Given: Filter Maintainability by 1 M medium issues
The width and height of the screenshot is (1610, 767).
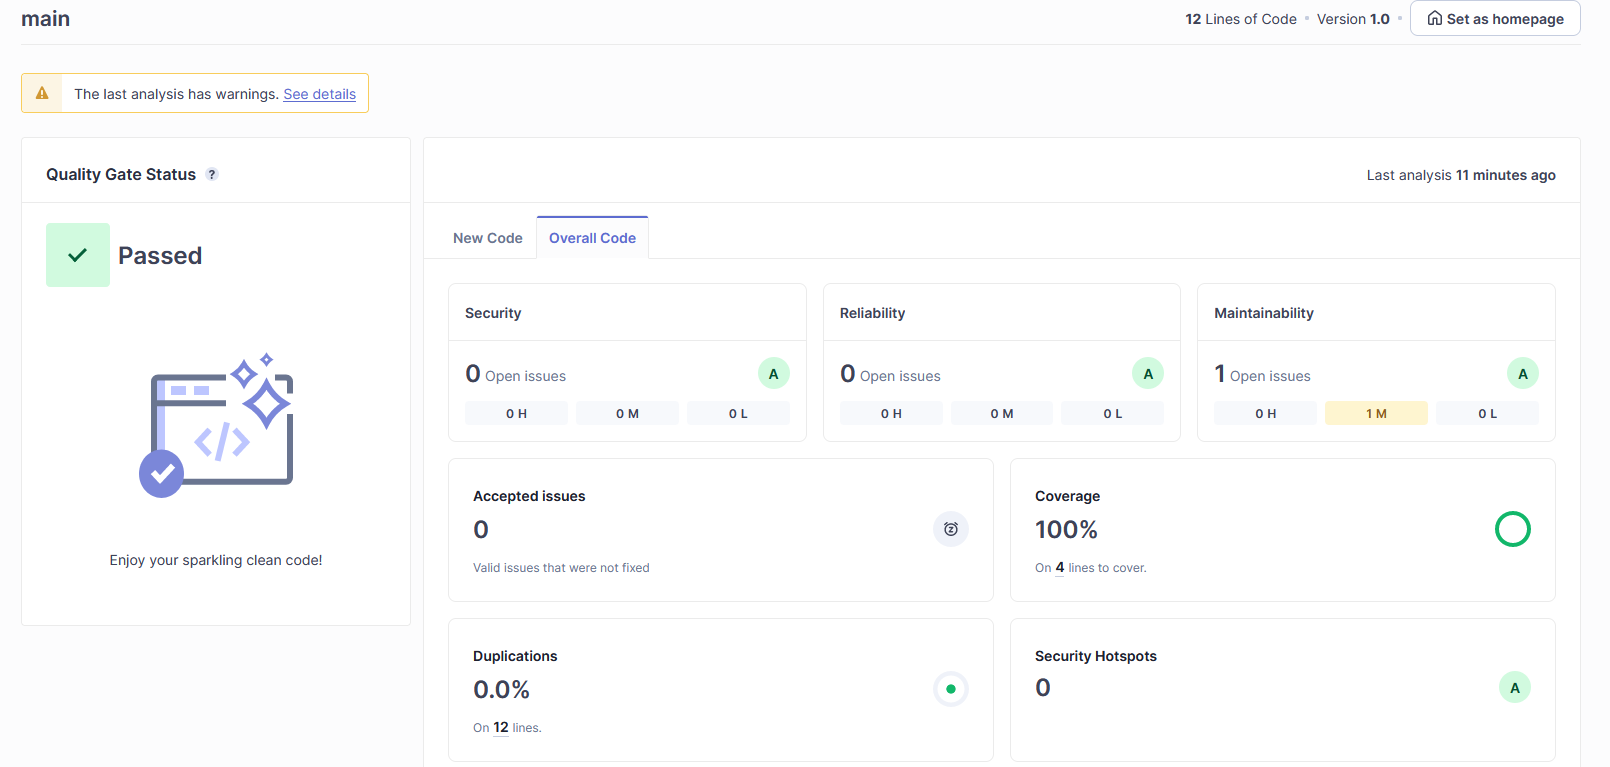Looking at the screenshot, I should (1376, 414).
